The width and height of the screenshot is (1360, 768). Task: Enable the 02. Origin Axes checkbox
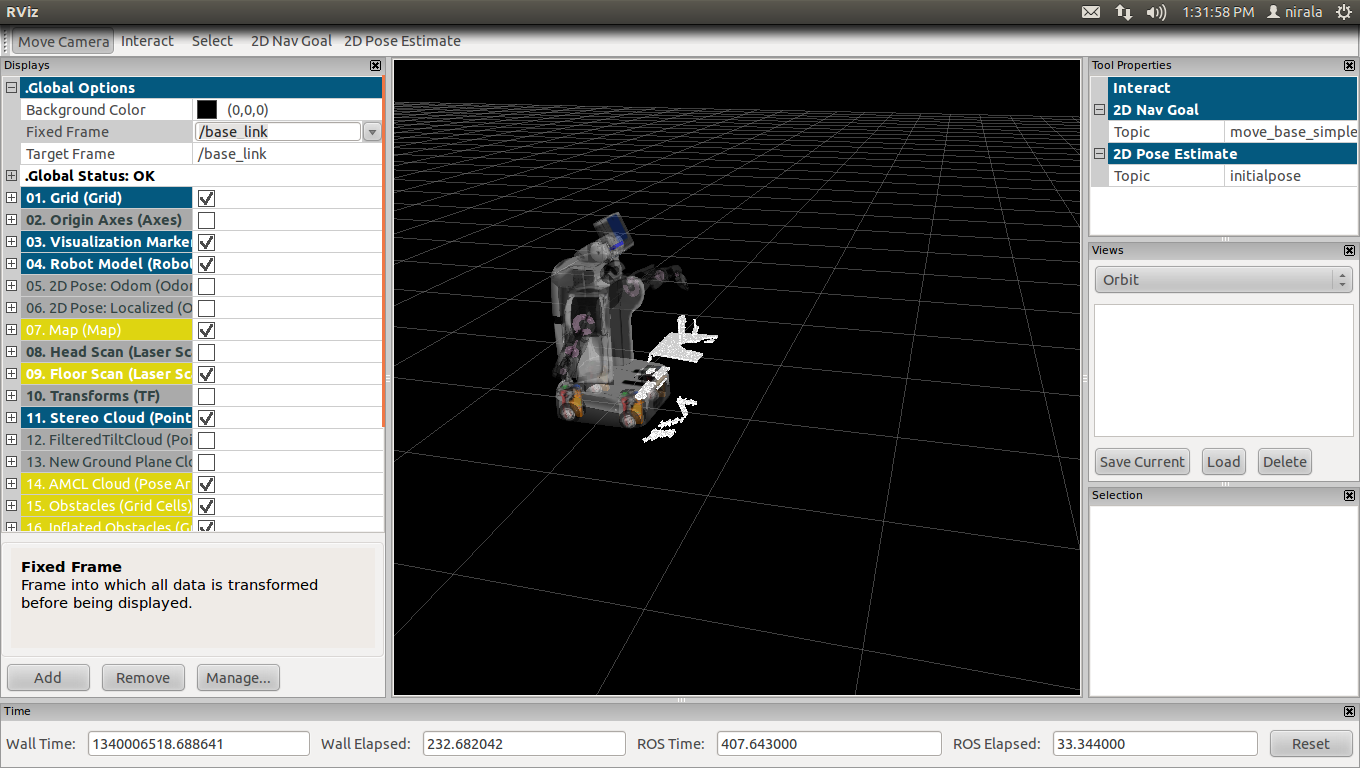pyautogui.click(x=206, y=220)
